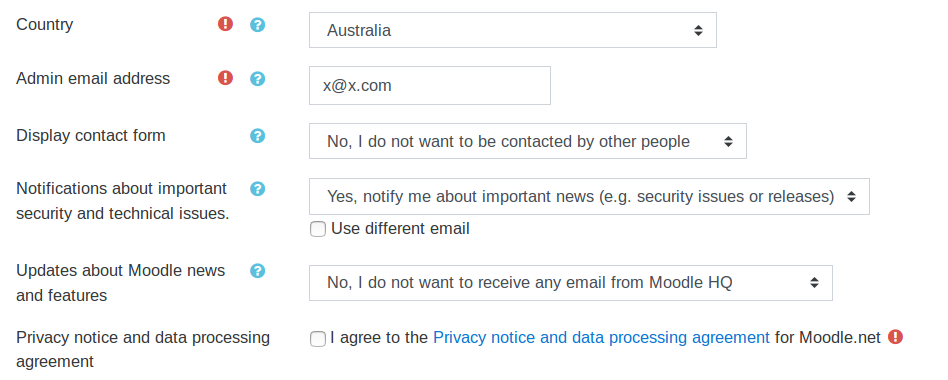
Task: Open help for Admin email address
Action: pyautogui.click(x=258, y=79)
